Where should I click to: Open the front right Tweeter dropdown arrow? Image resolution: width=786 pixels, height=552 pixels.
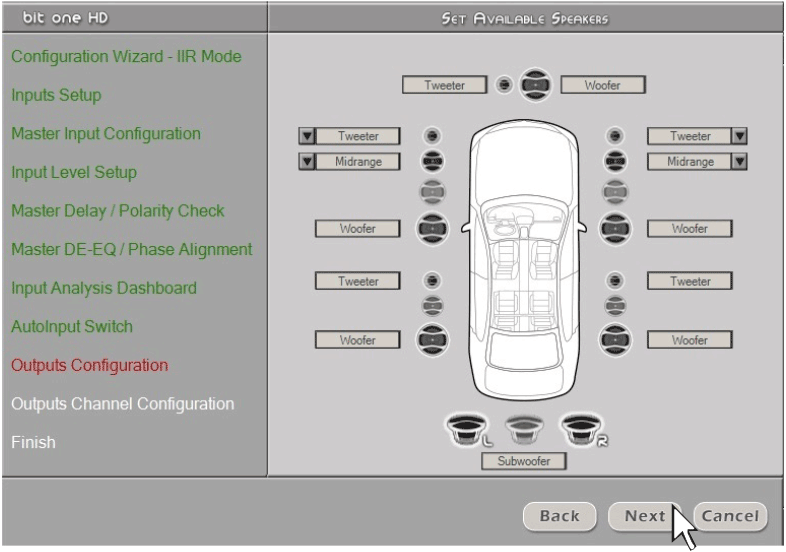(x=739, y=136)
